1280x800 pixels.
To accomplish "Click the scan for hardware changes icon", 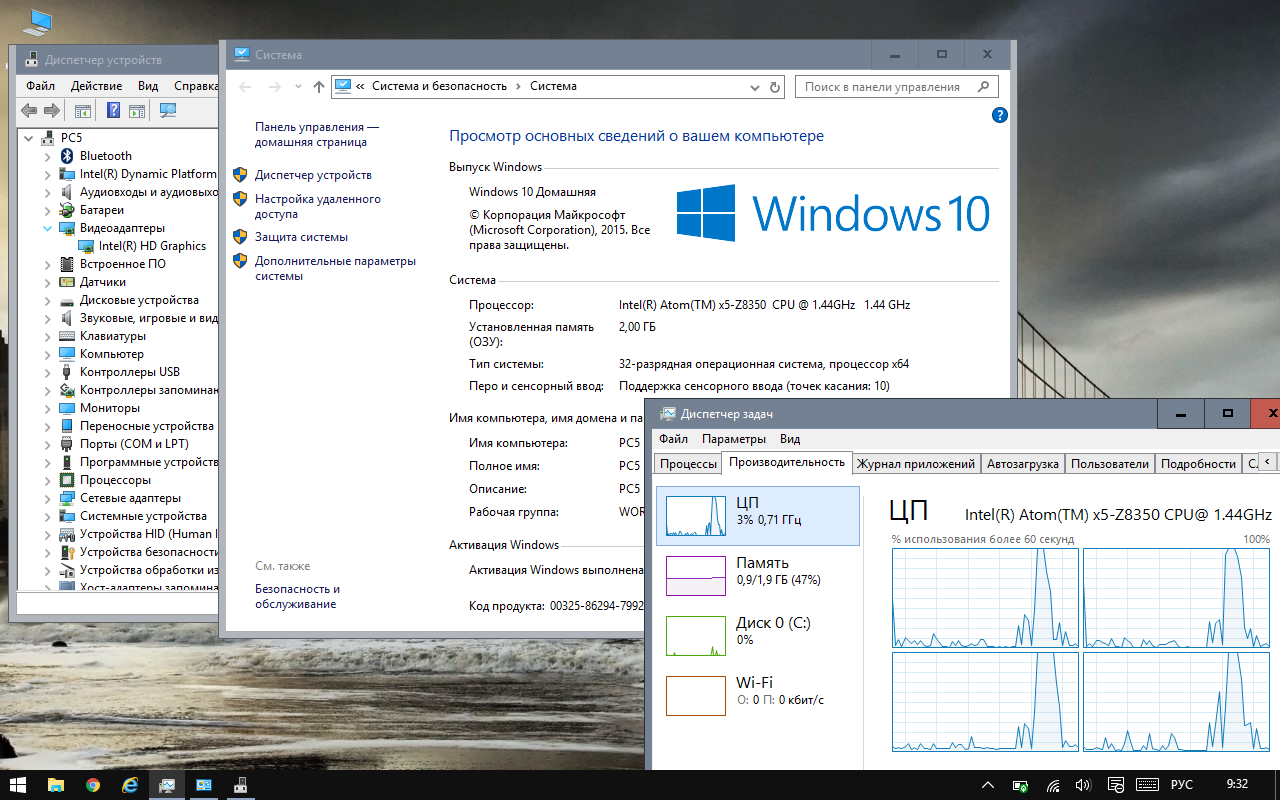I will pyautogui.click(x=168, y=111).
